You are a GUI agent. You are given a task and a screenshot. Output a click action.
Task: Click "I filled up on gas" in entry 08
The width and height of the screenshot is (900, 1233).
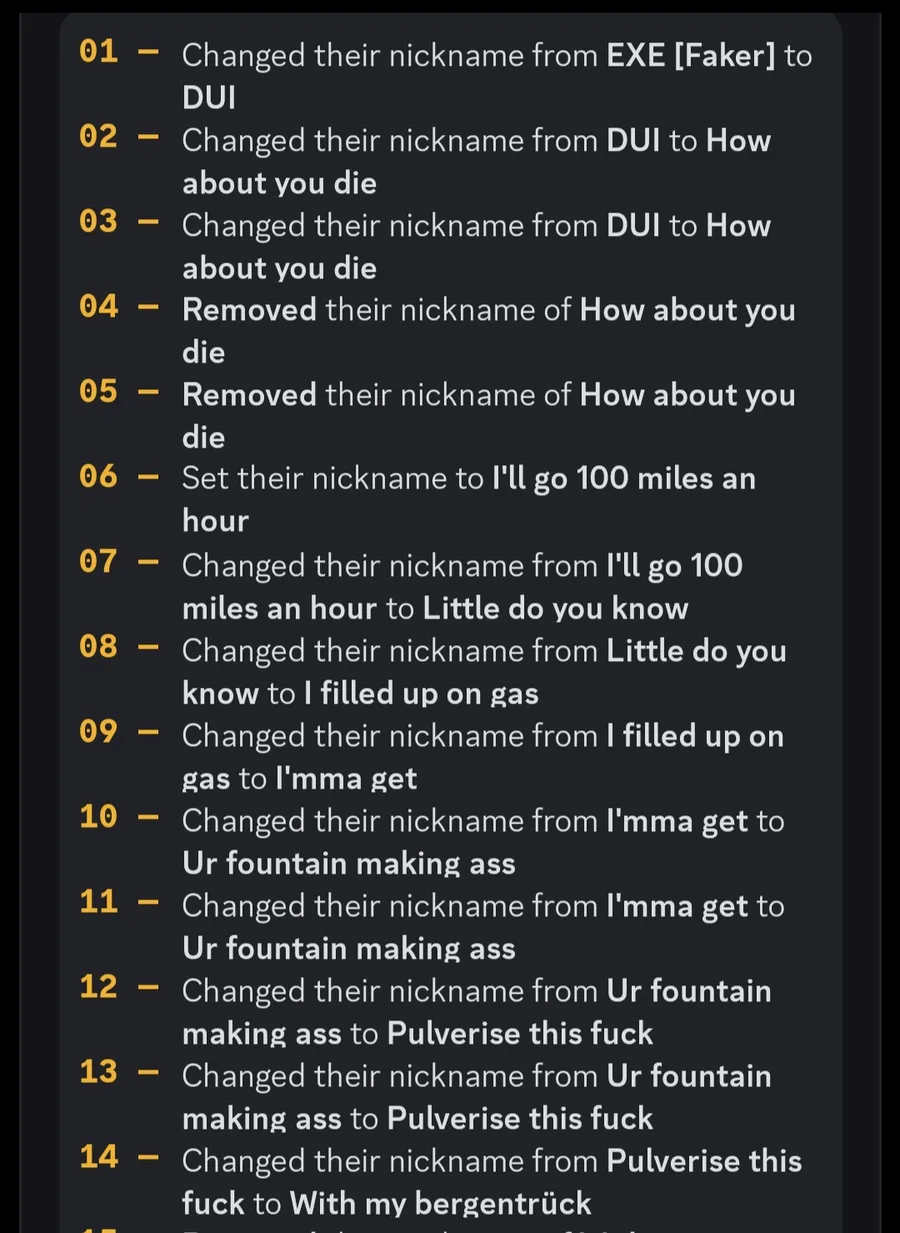pyautogui.click(x=421, y=693)
